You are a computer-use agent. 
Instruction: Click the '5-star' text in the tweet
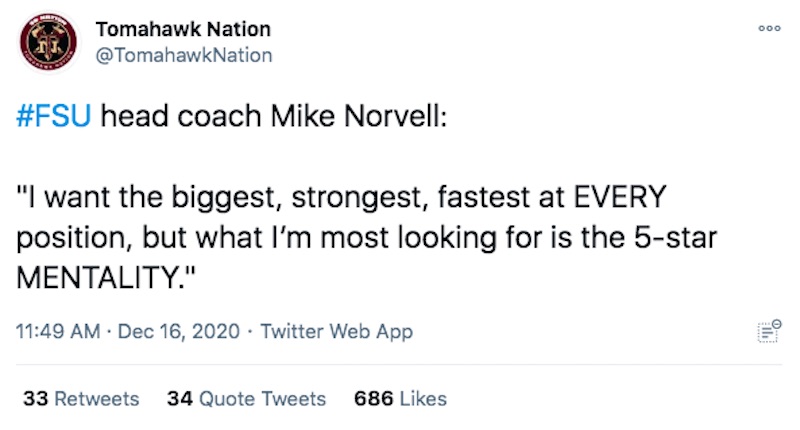676,238
